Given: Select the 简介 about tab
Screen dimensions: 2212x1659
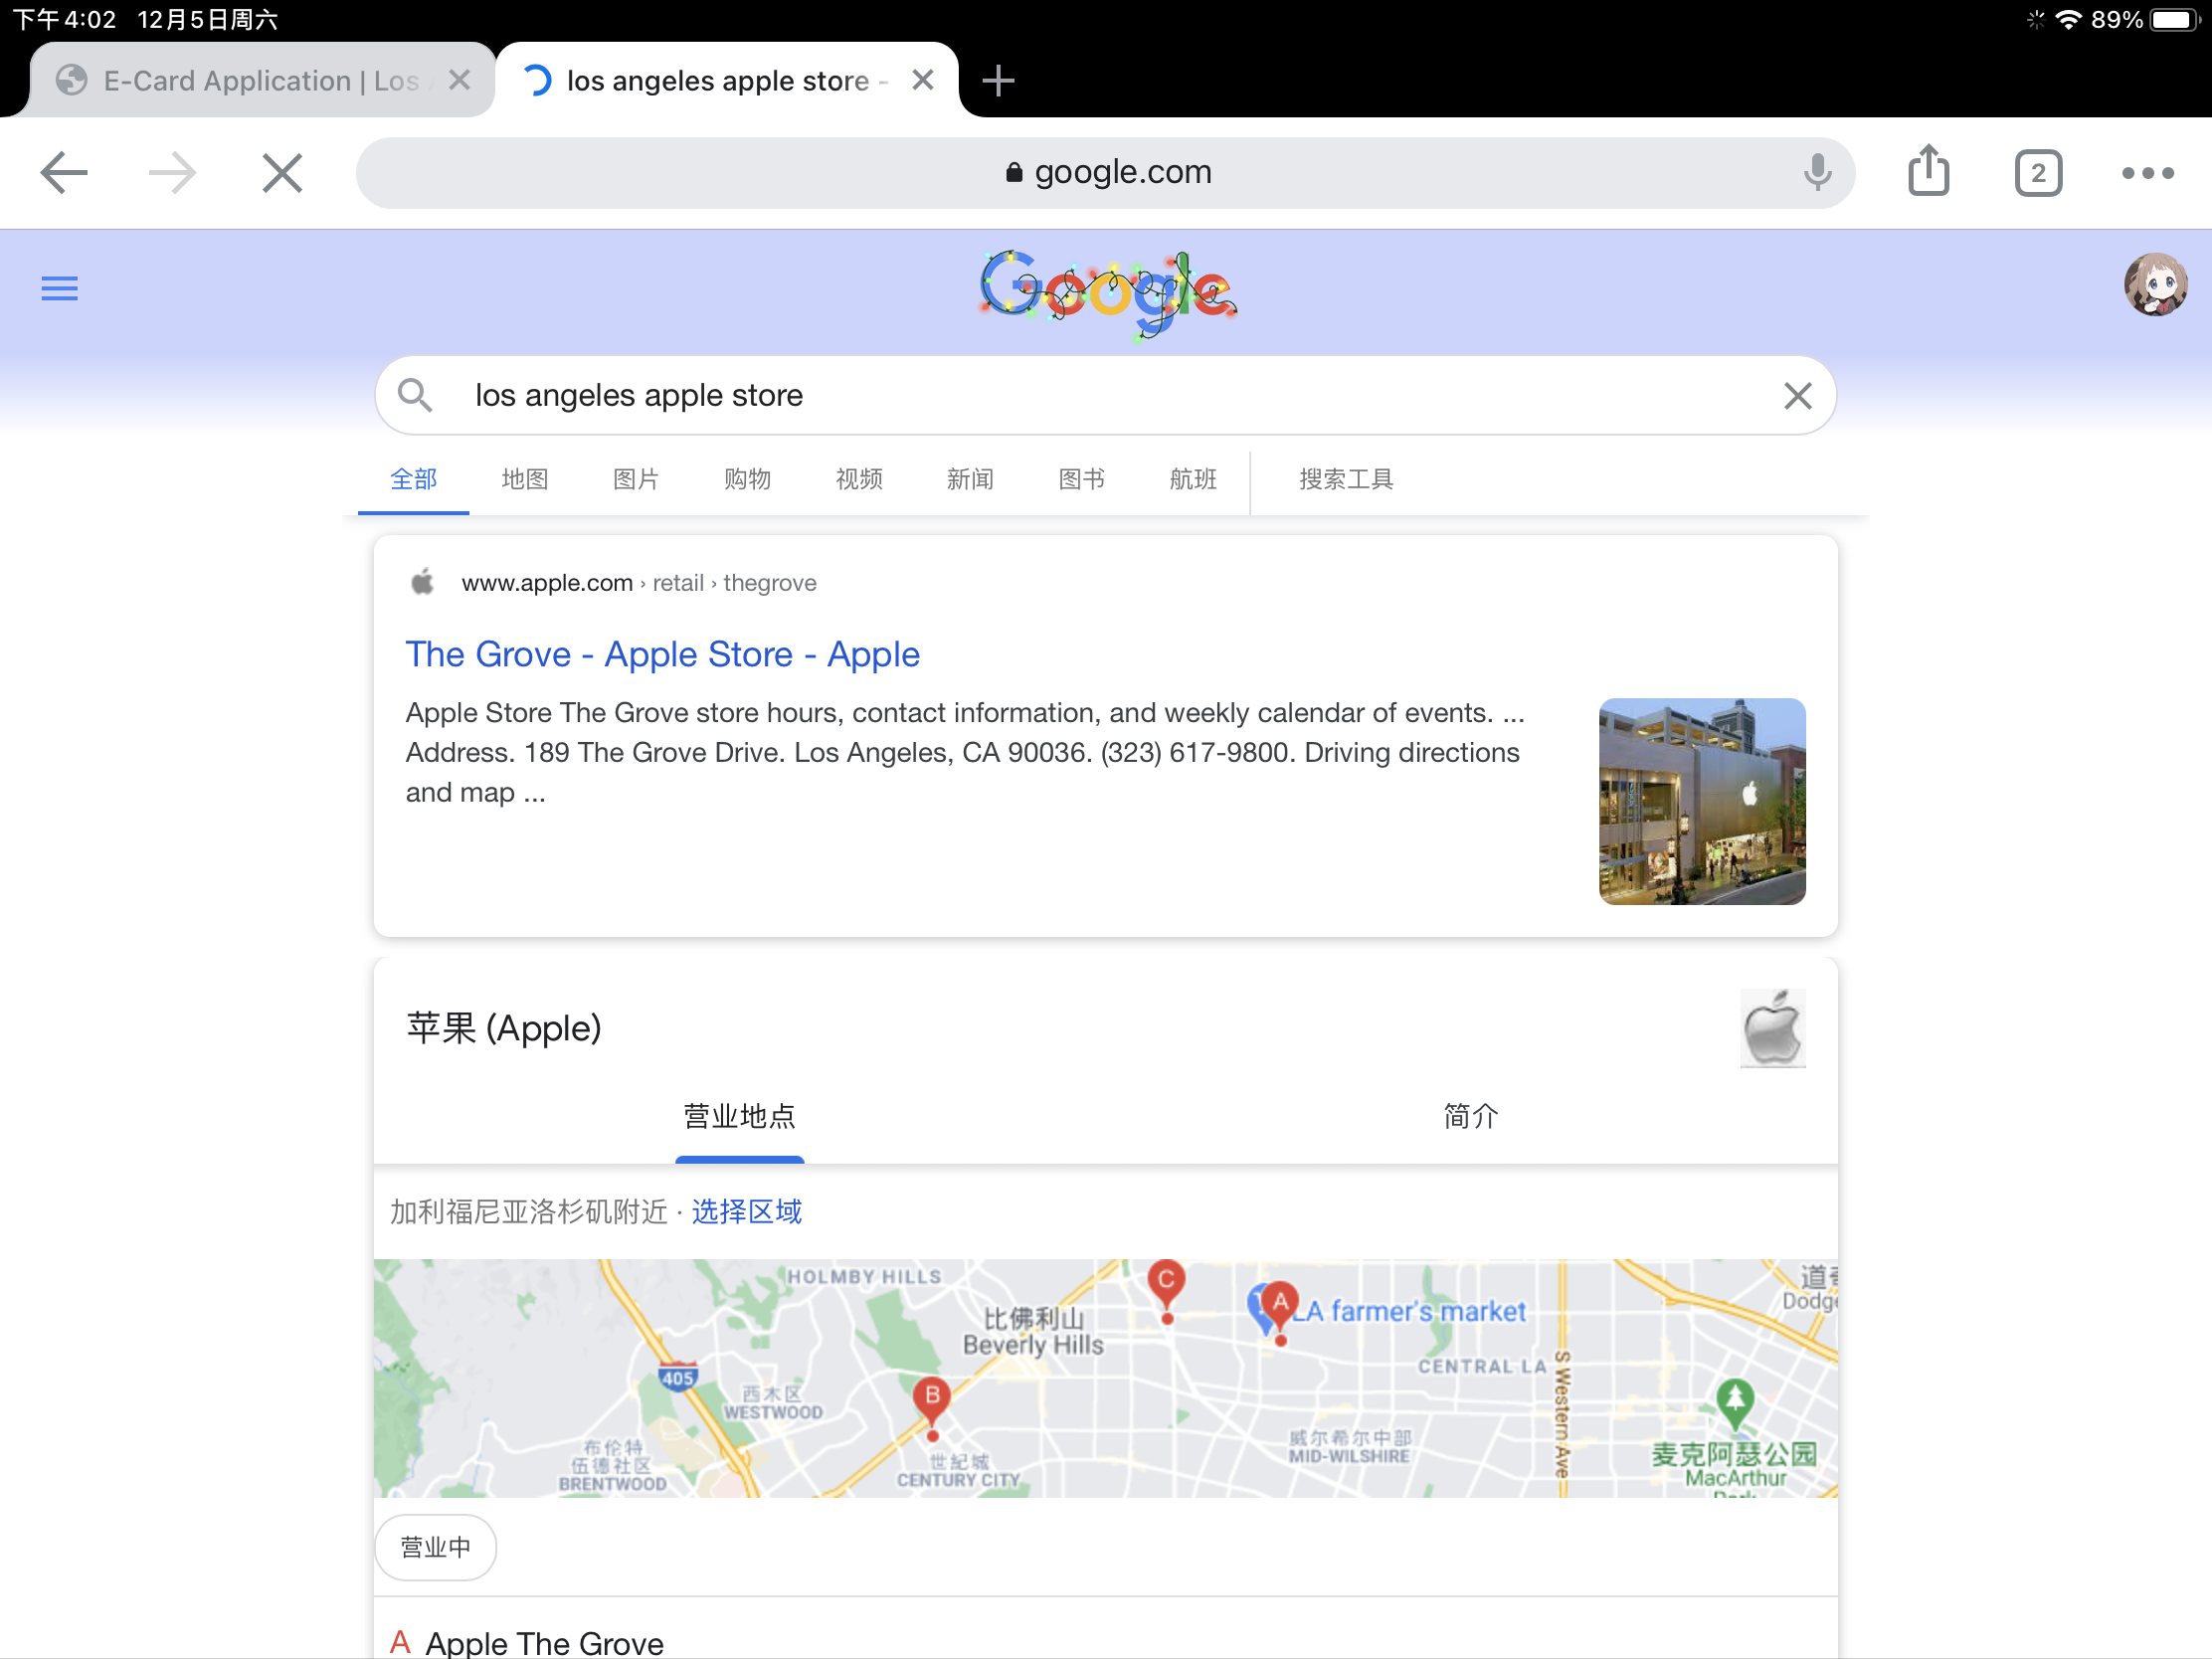Looking at the screenshot, I should coord(1470,1116).
